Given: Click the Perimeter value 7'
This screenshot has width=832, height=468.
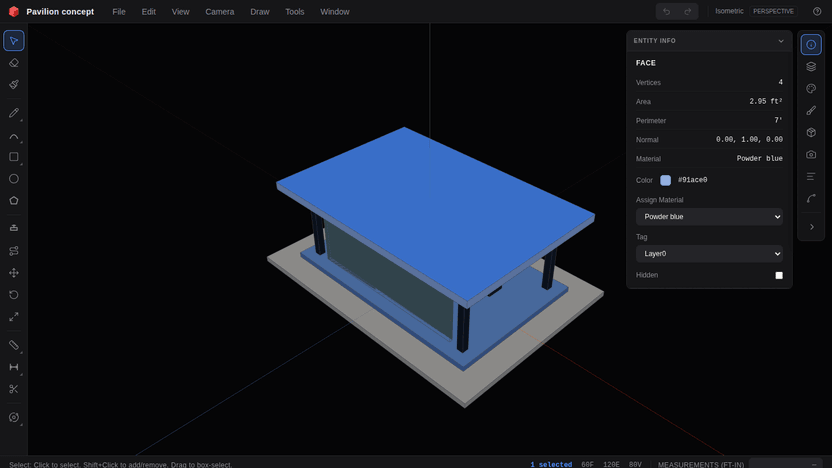Looking at the screenshot, I should pos(778,120).
